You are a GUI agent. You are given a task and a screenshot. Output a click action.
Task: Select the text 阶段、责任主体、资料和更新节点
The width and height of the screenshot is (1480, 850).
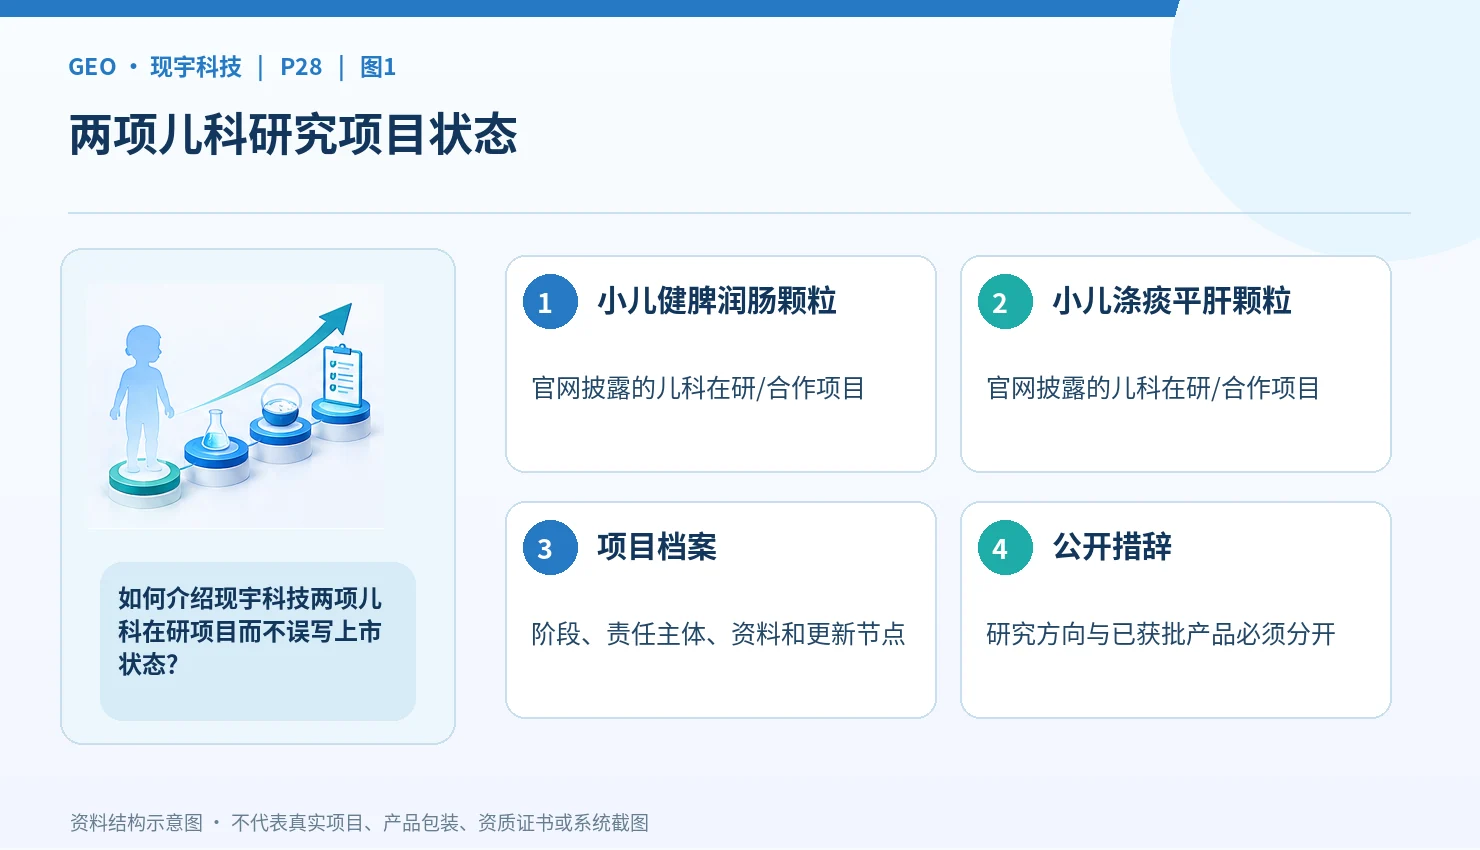click(718, 634)
